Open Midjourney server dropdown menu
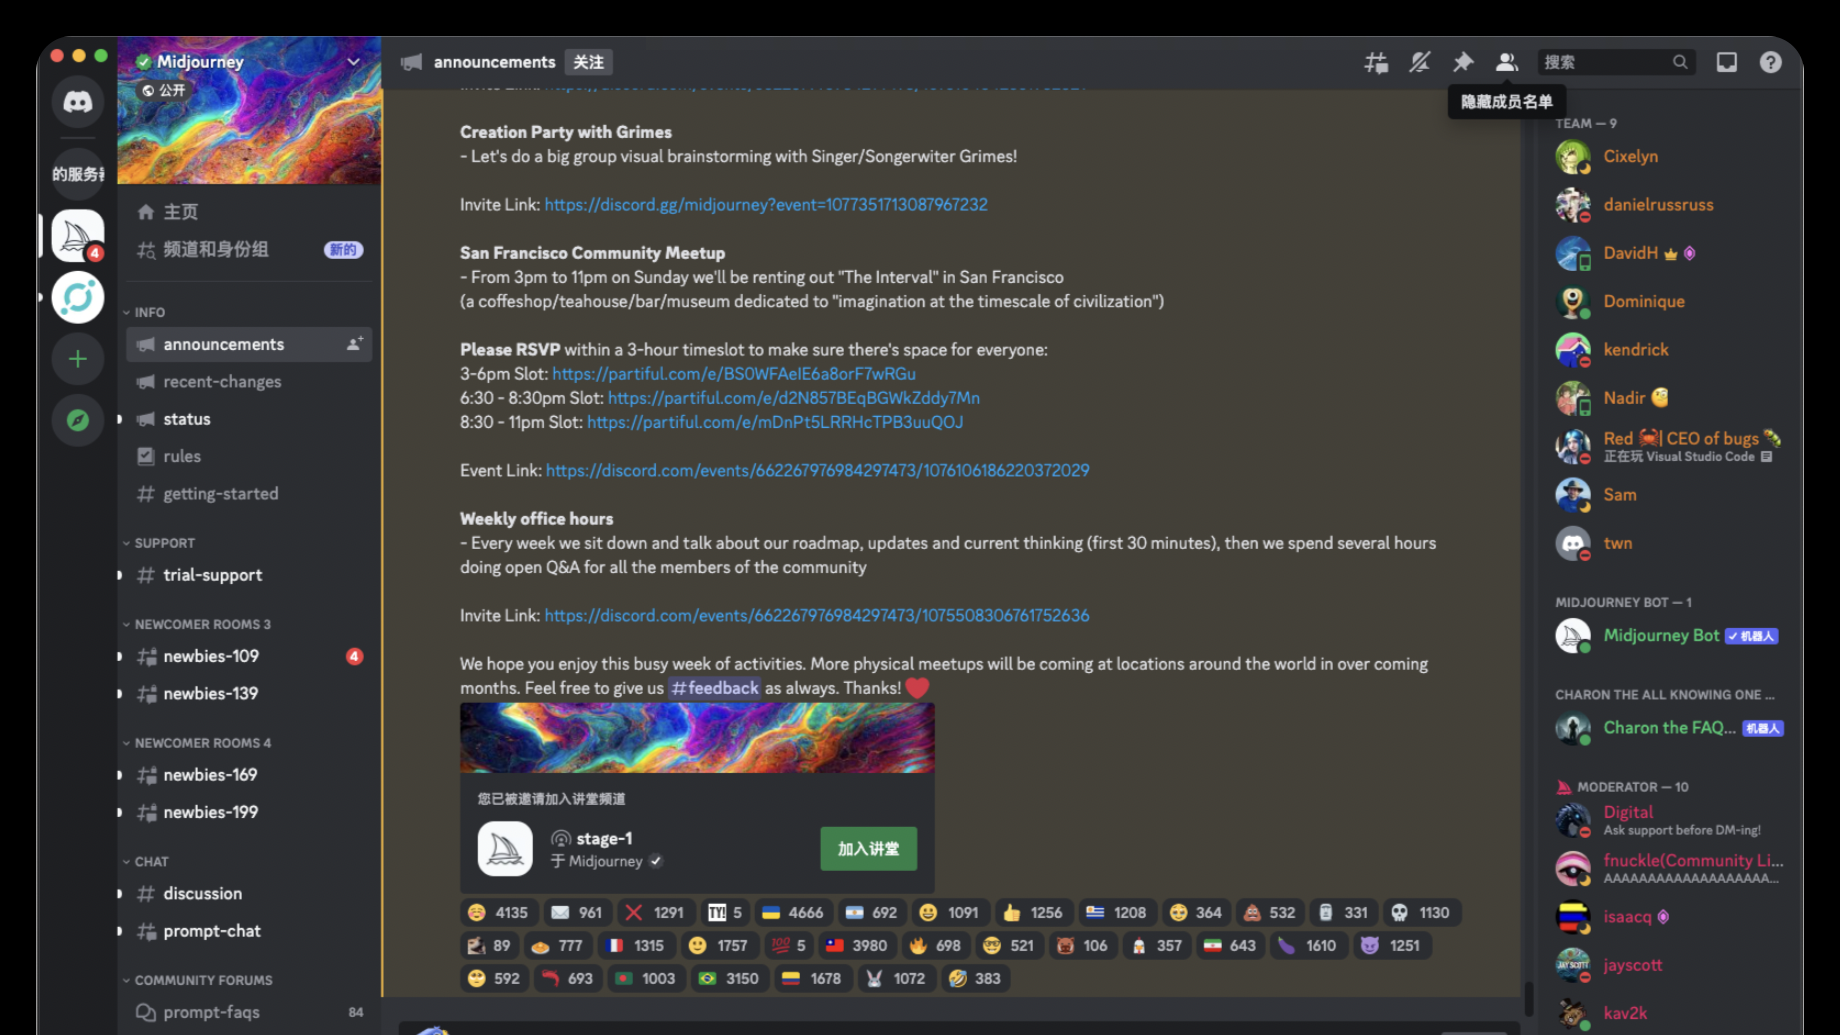This screenshot has width=1840, height=1035. [x=353, y=62]
